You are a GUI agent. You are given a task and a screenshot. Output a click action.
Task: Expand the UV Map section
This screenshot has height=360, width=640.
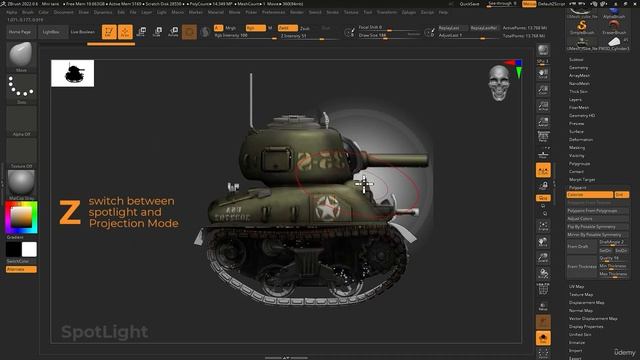[x=576, y=287]
